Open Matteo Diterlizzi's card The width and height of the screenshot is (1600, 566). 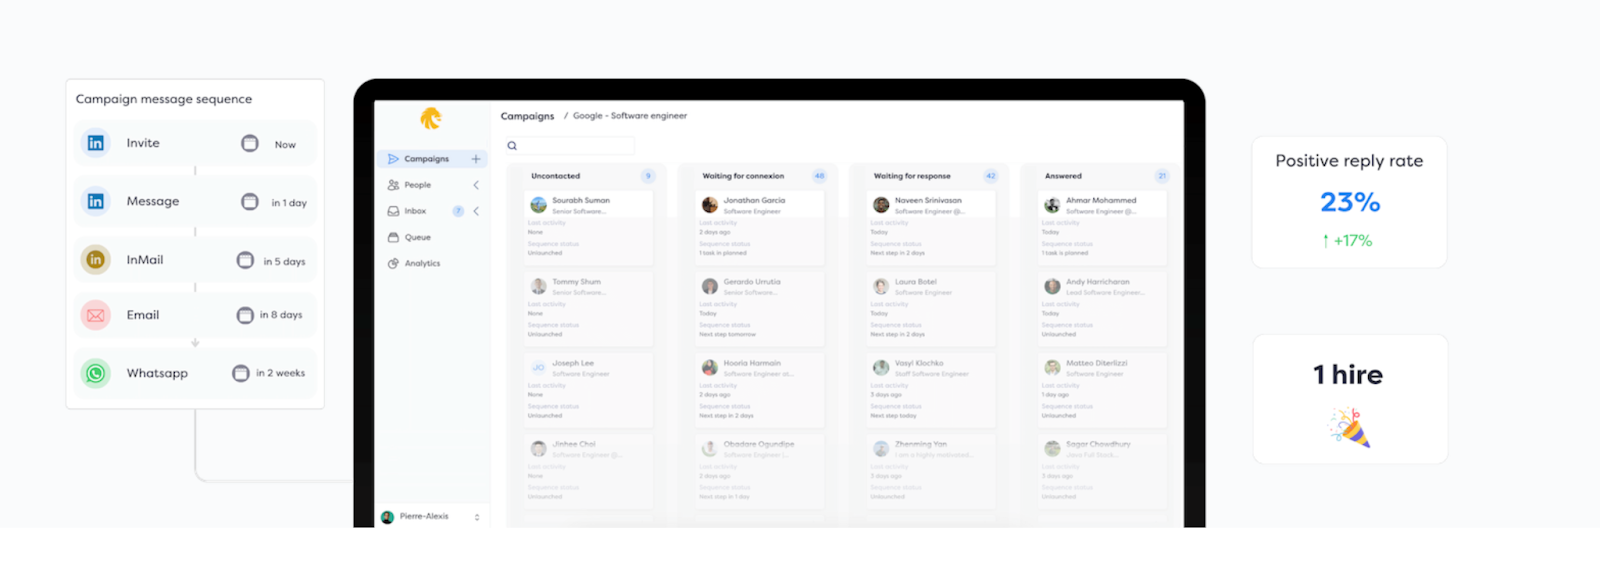[x=1102, y=390]
